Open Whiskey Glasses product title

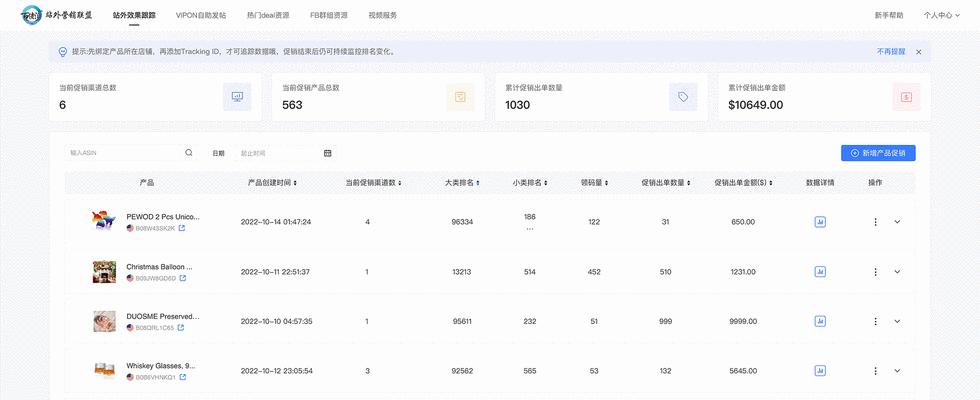159,366
